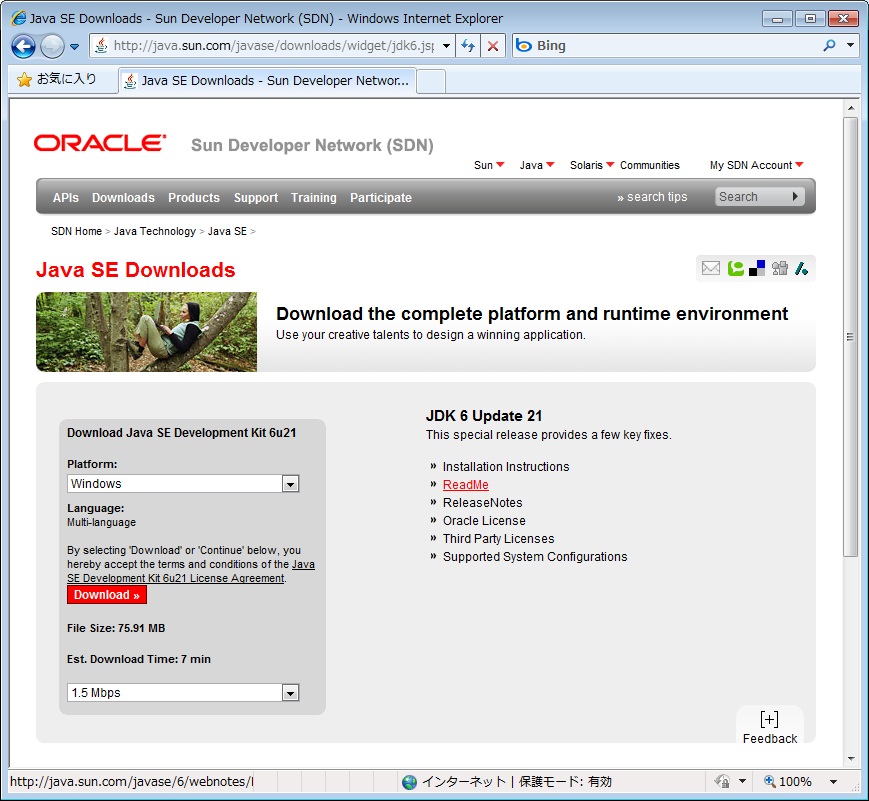869x801 pixels.
Task: Open Installation Instructions link
Action: click(505, 467)
